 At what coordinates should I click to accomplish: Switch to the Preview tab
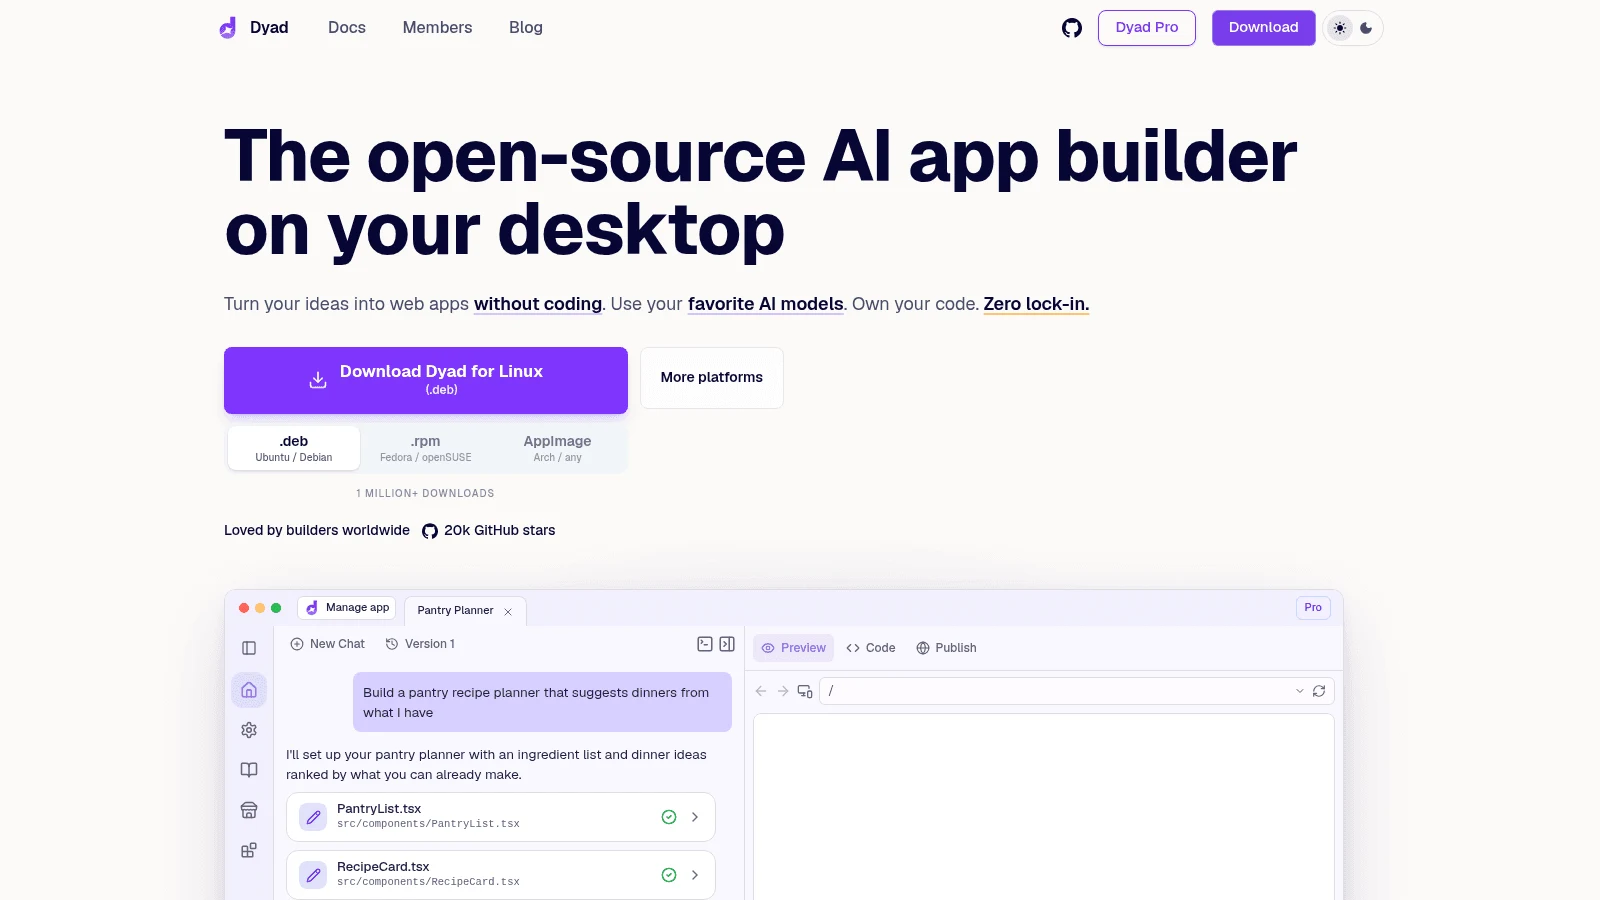[794, 648]
